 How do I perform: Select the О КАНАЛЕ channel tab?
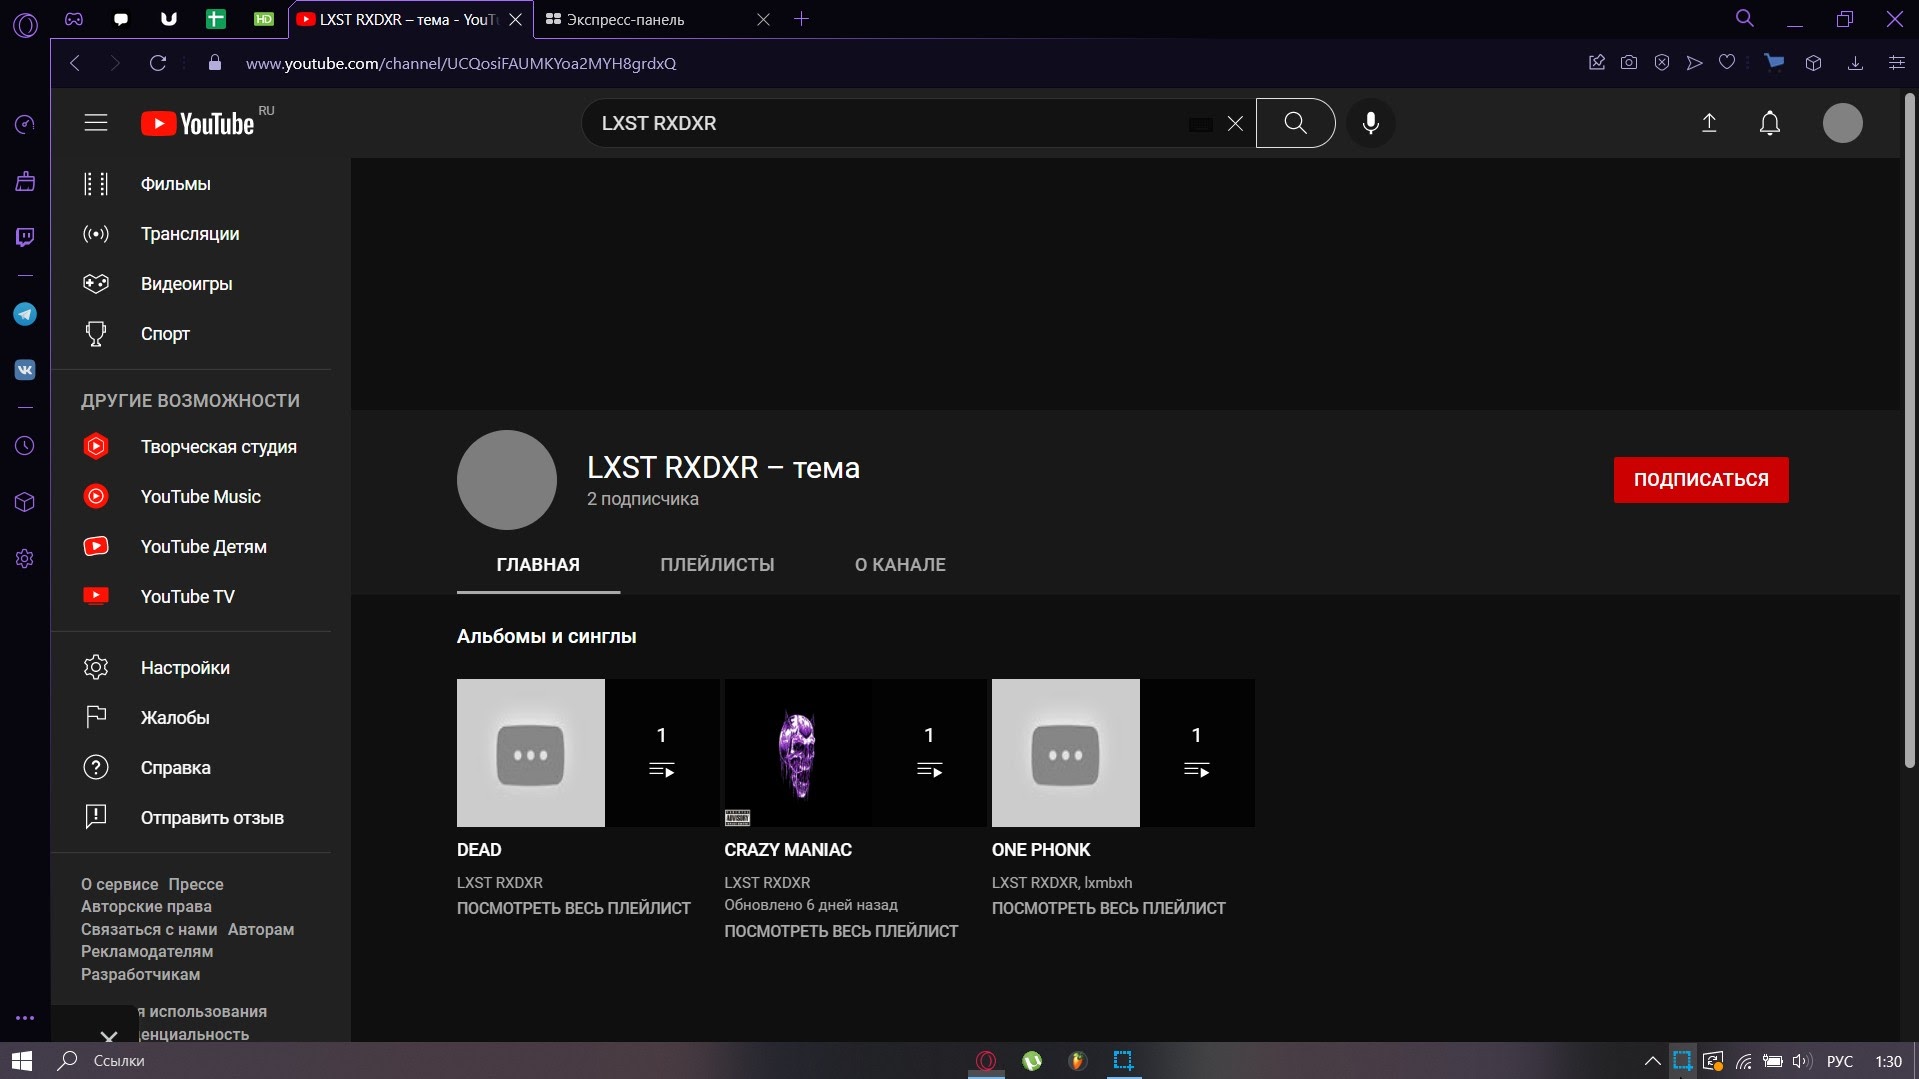pyautogui.click(x=900, y=565)
